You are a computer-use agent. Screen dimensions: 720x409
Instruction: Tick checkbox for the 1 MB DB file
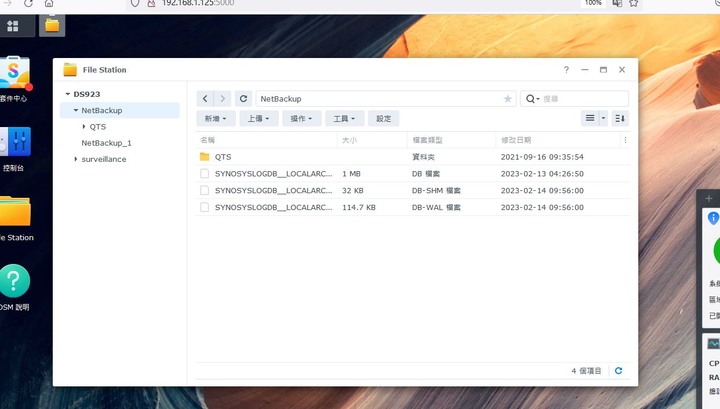[x=204, y=174]
